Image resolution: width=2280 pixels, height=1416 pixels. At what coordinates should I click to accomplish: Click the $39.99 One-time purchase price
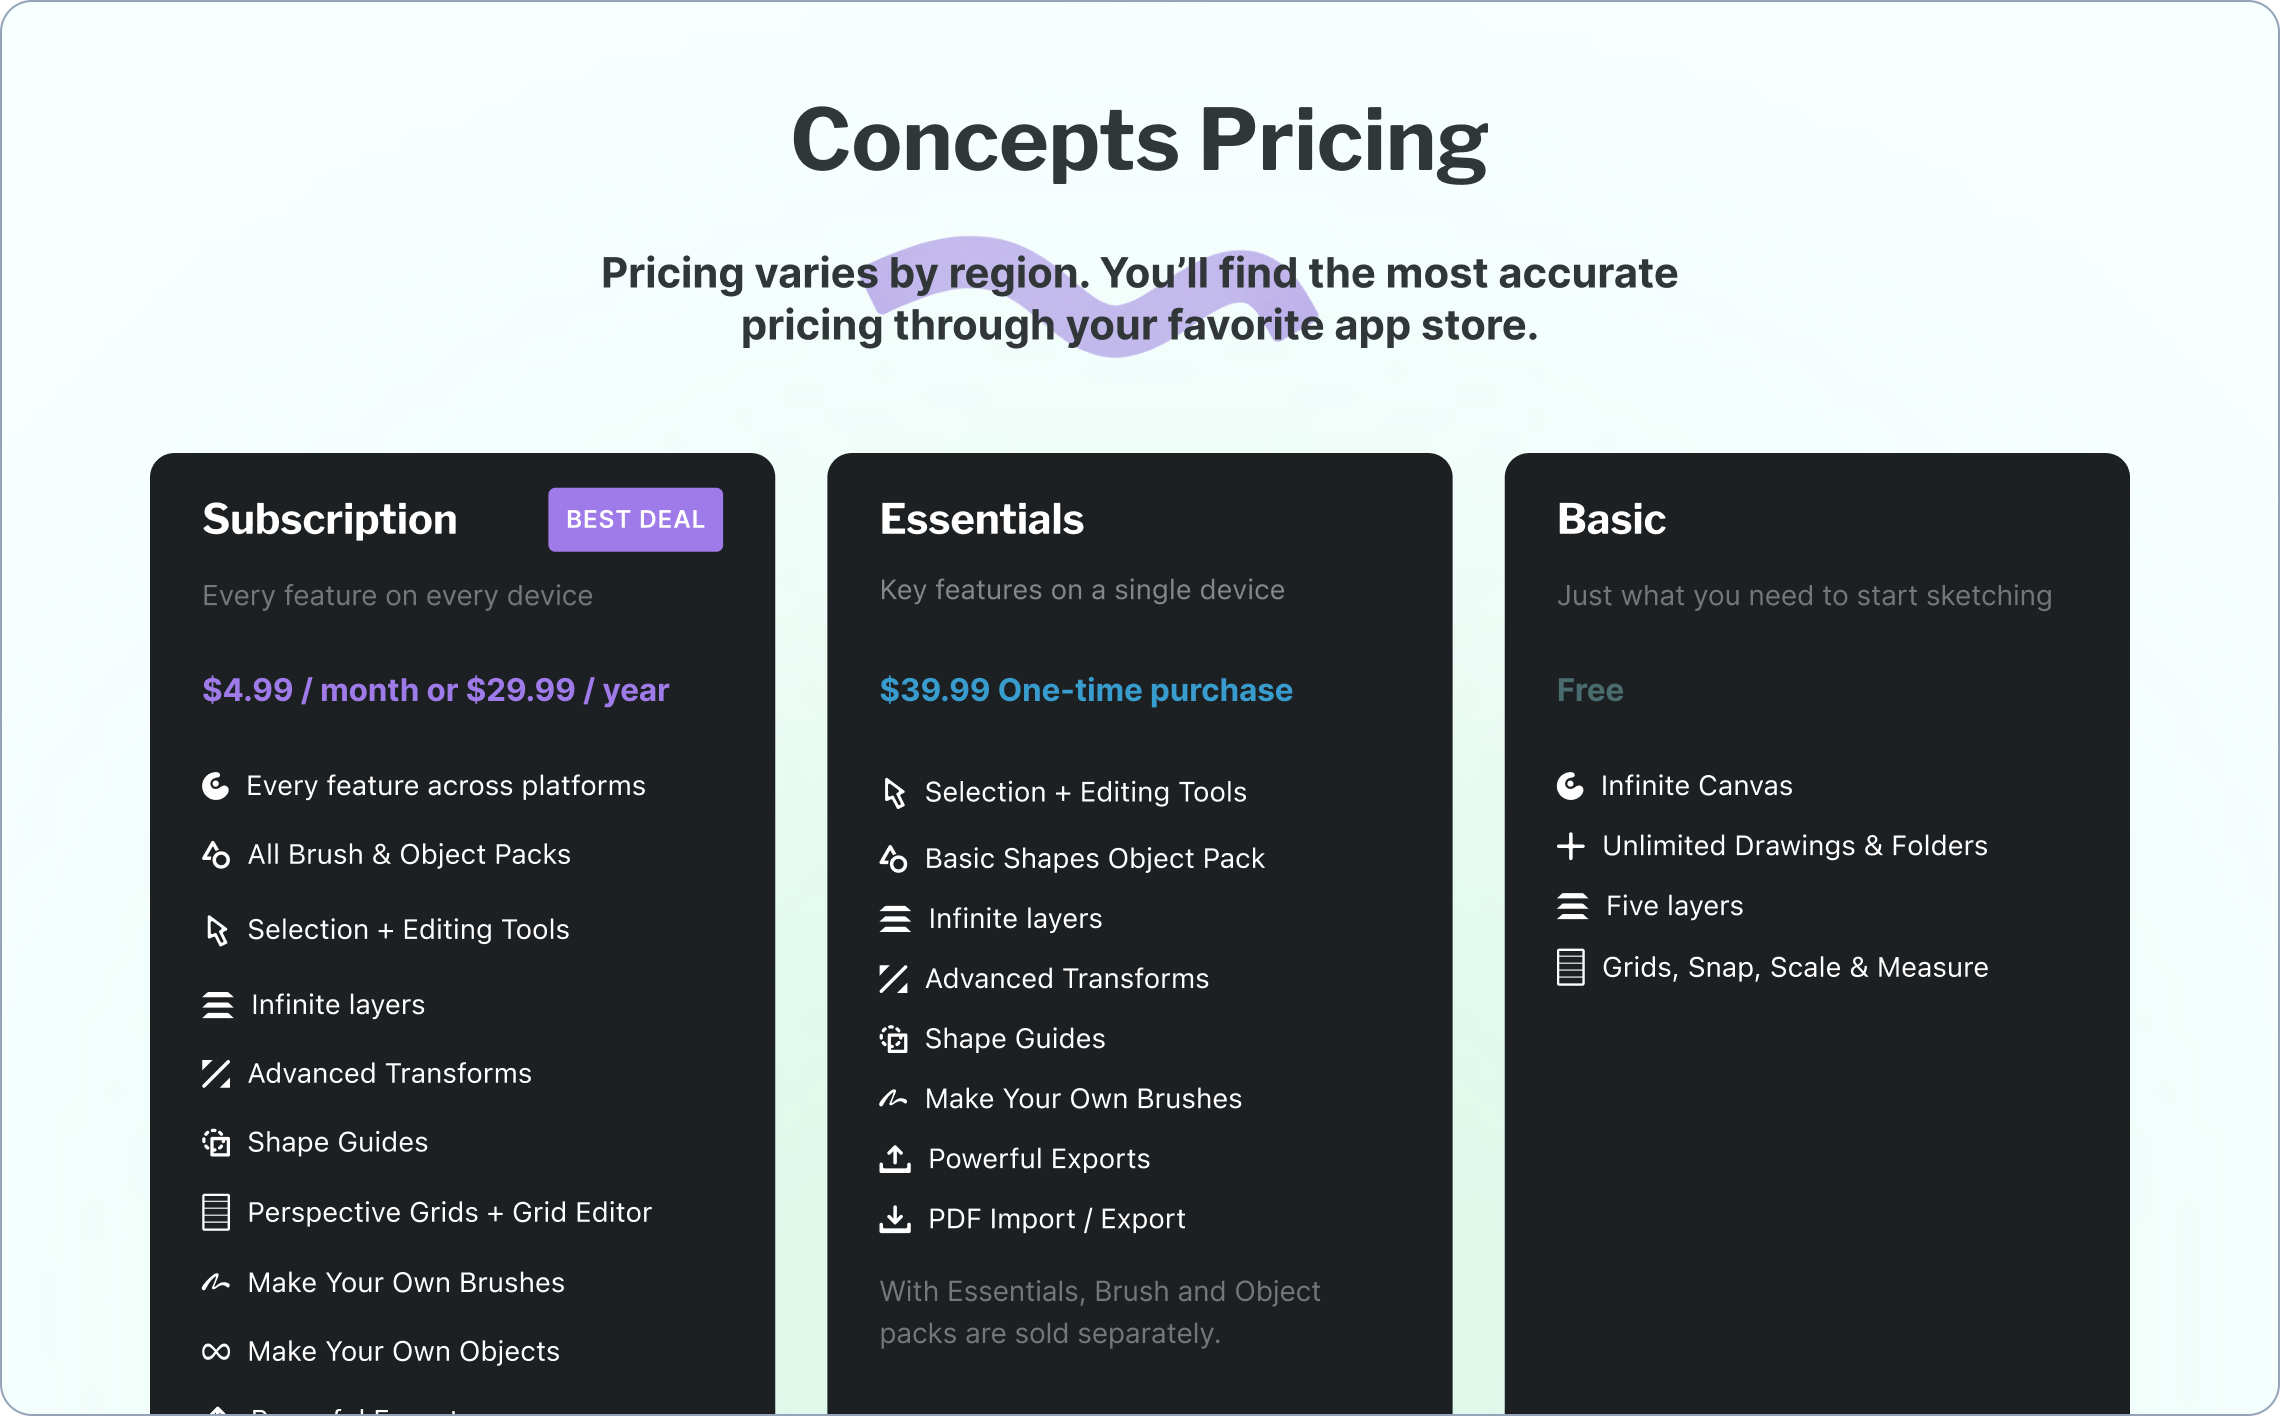(x=1086, y=690)
